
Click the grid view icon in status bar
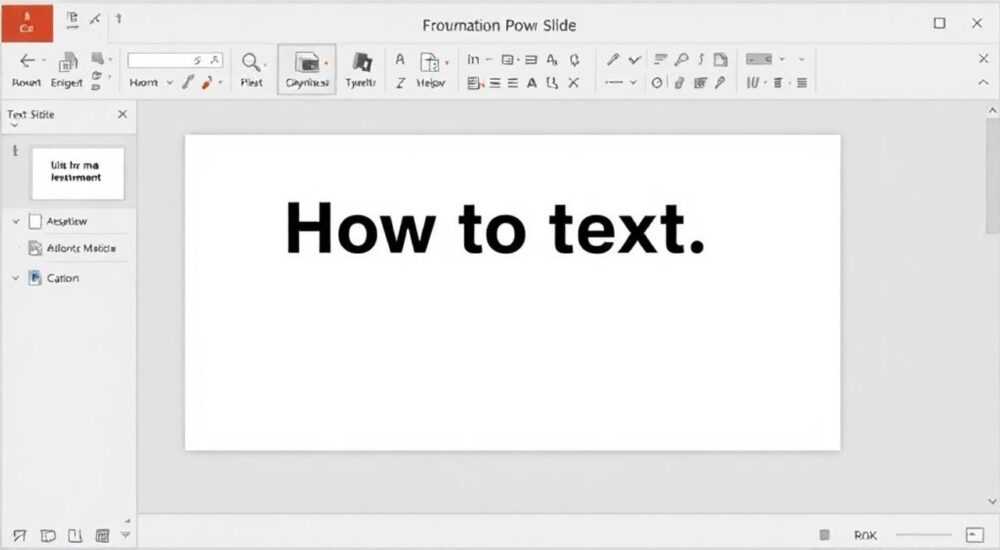click(x=102, y=535)
